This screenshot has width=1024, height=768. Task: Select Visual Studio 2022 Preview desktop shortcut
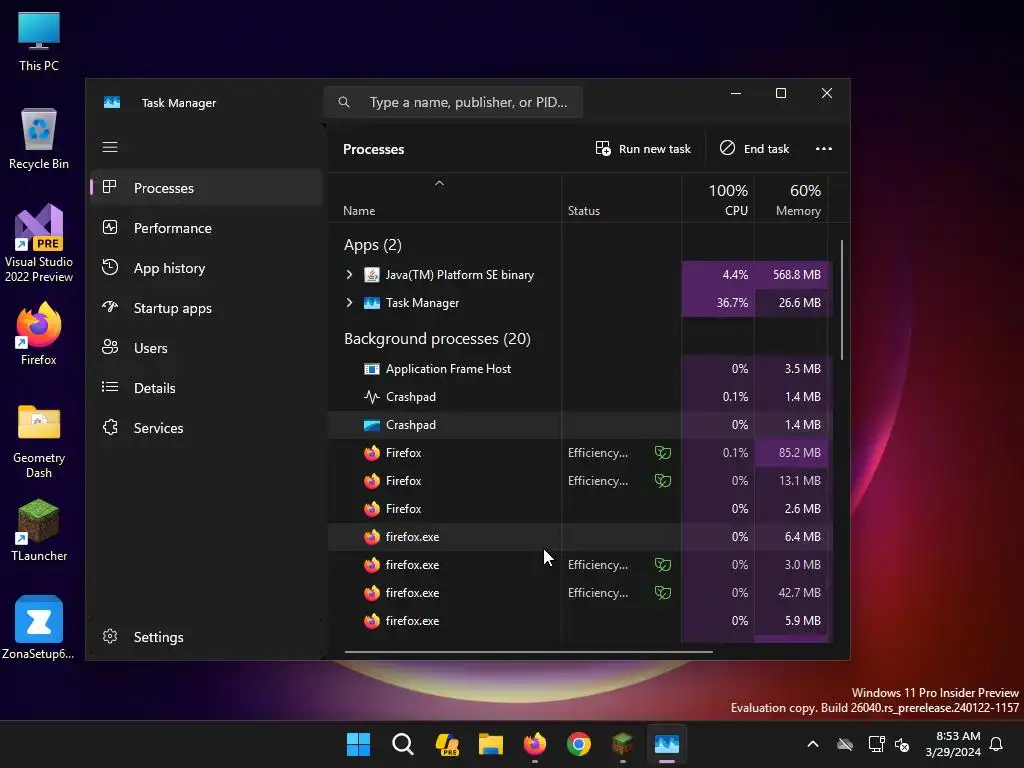[x=39, y=244]
